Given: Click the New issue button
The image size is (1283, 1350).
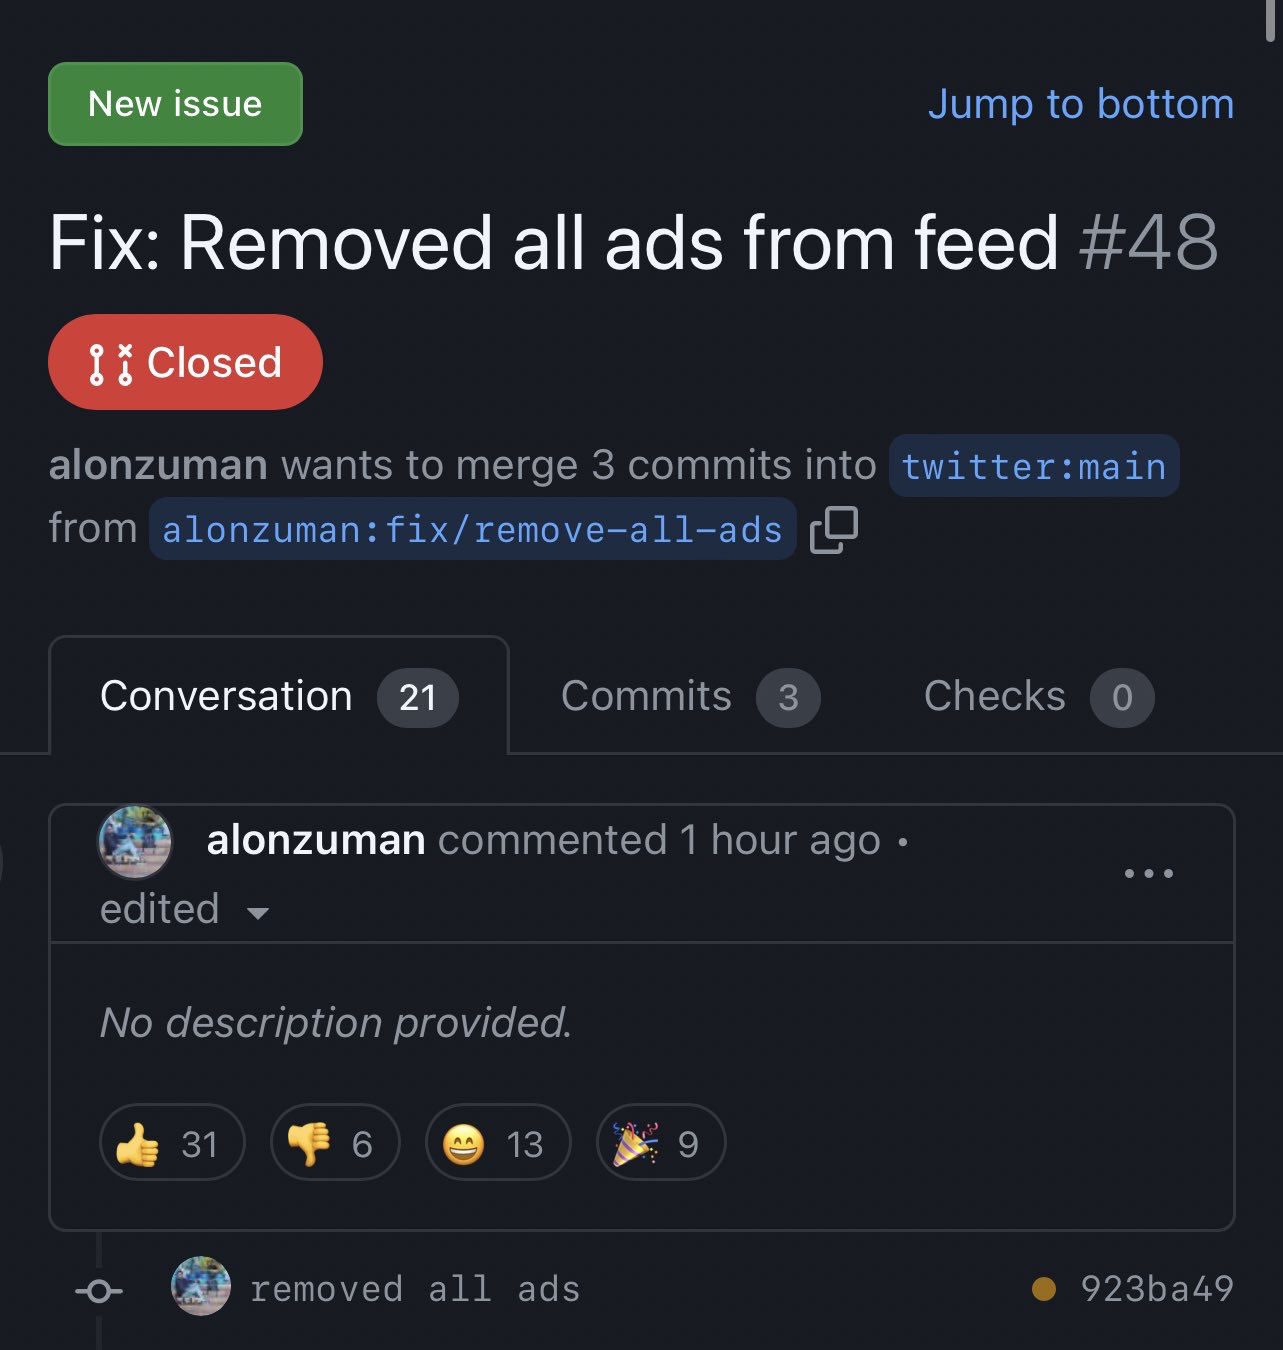Looking at the screenshot, I should [175, 104].
